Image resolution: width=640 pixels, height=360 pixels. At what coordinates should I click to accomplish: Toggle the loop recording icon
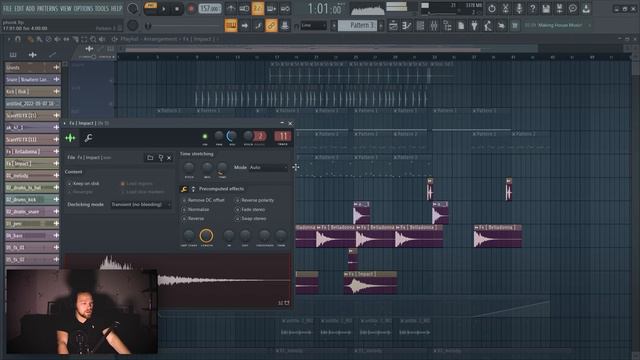pyautogui.click(x=285, y=9)
